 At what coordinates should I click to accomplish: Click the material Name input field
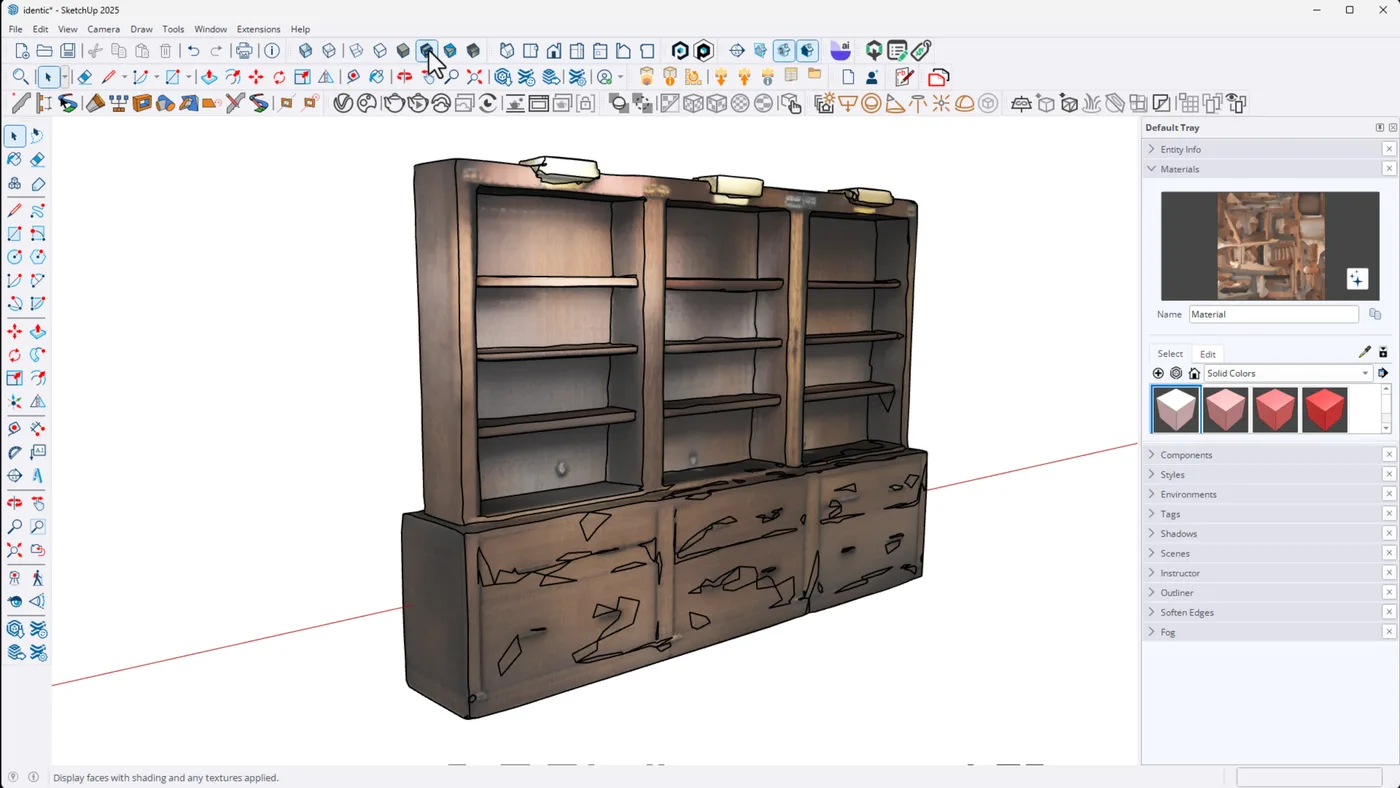point(1273,314)
